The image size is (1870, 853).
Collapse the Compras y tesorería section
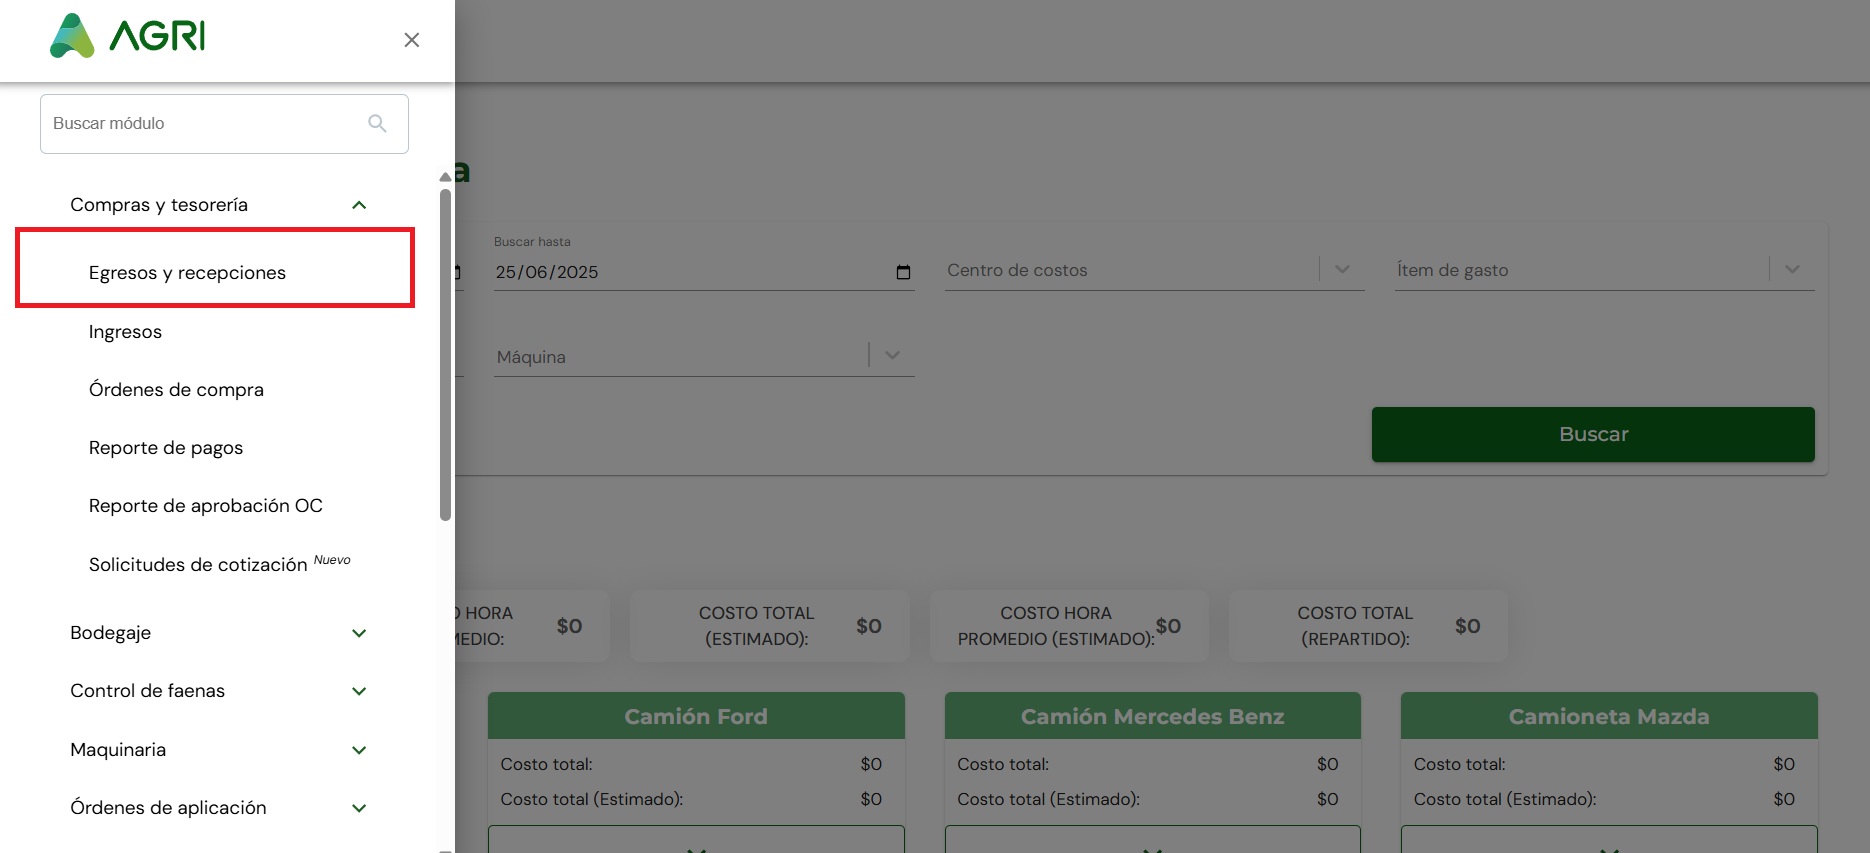359,205
